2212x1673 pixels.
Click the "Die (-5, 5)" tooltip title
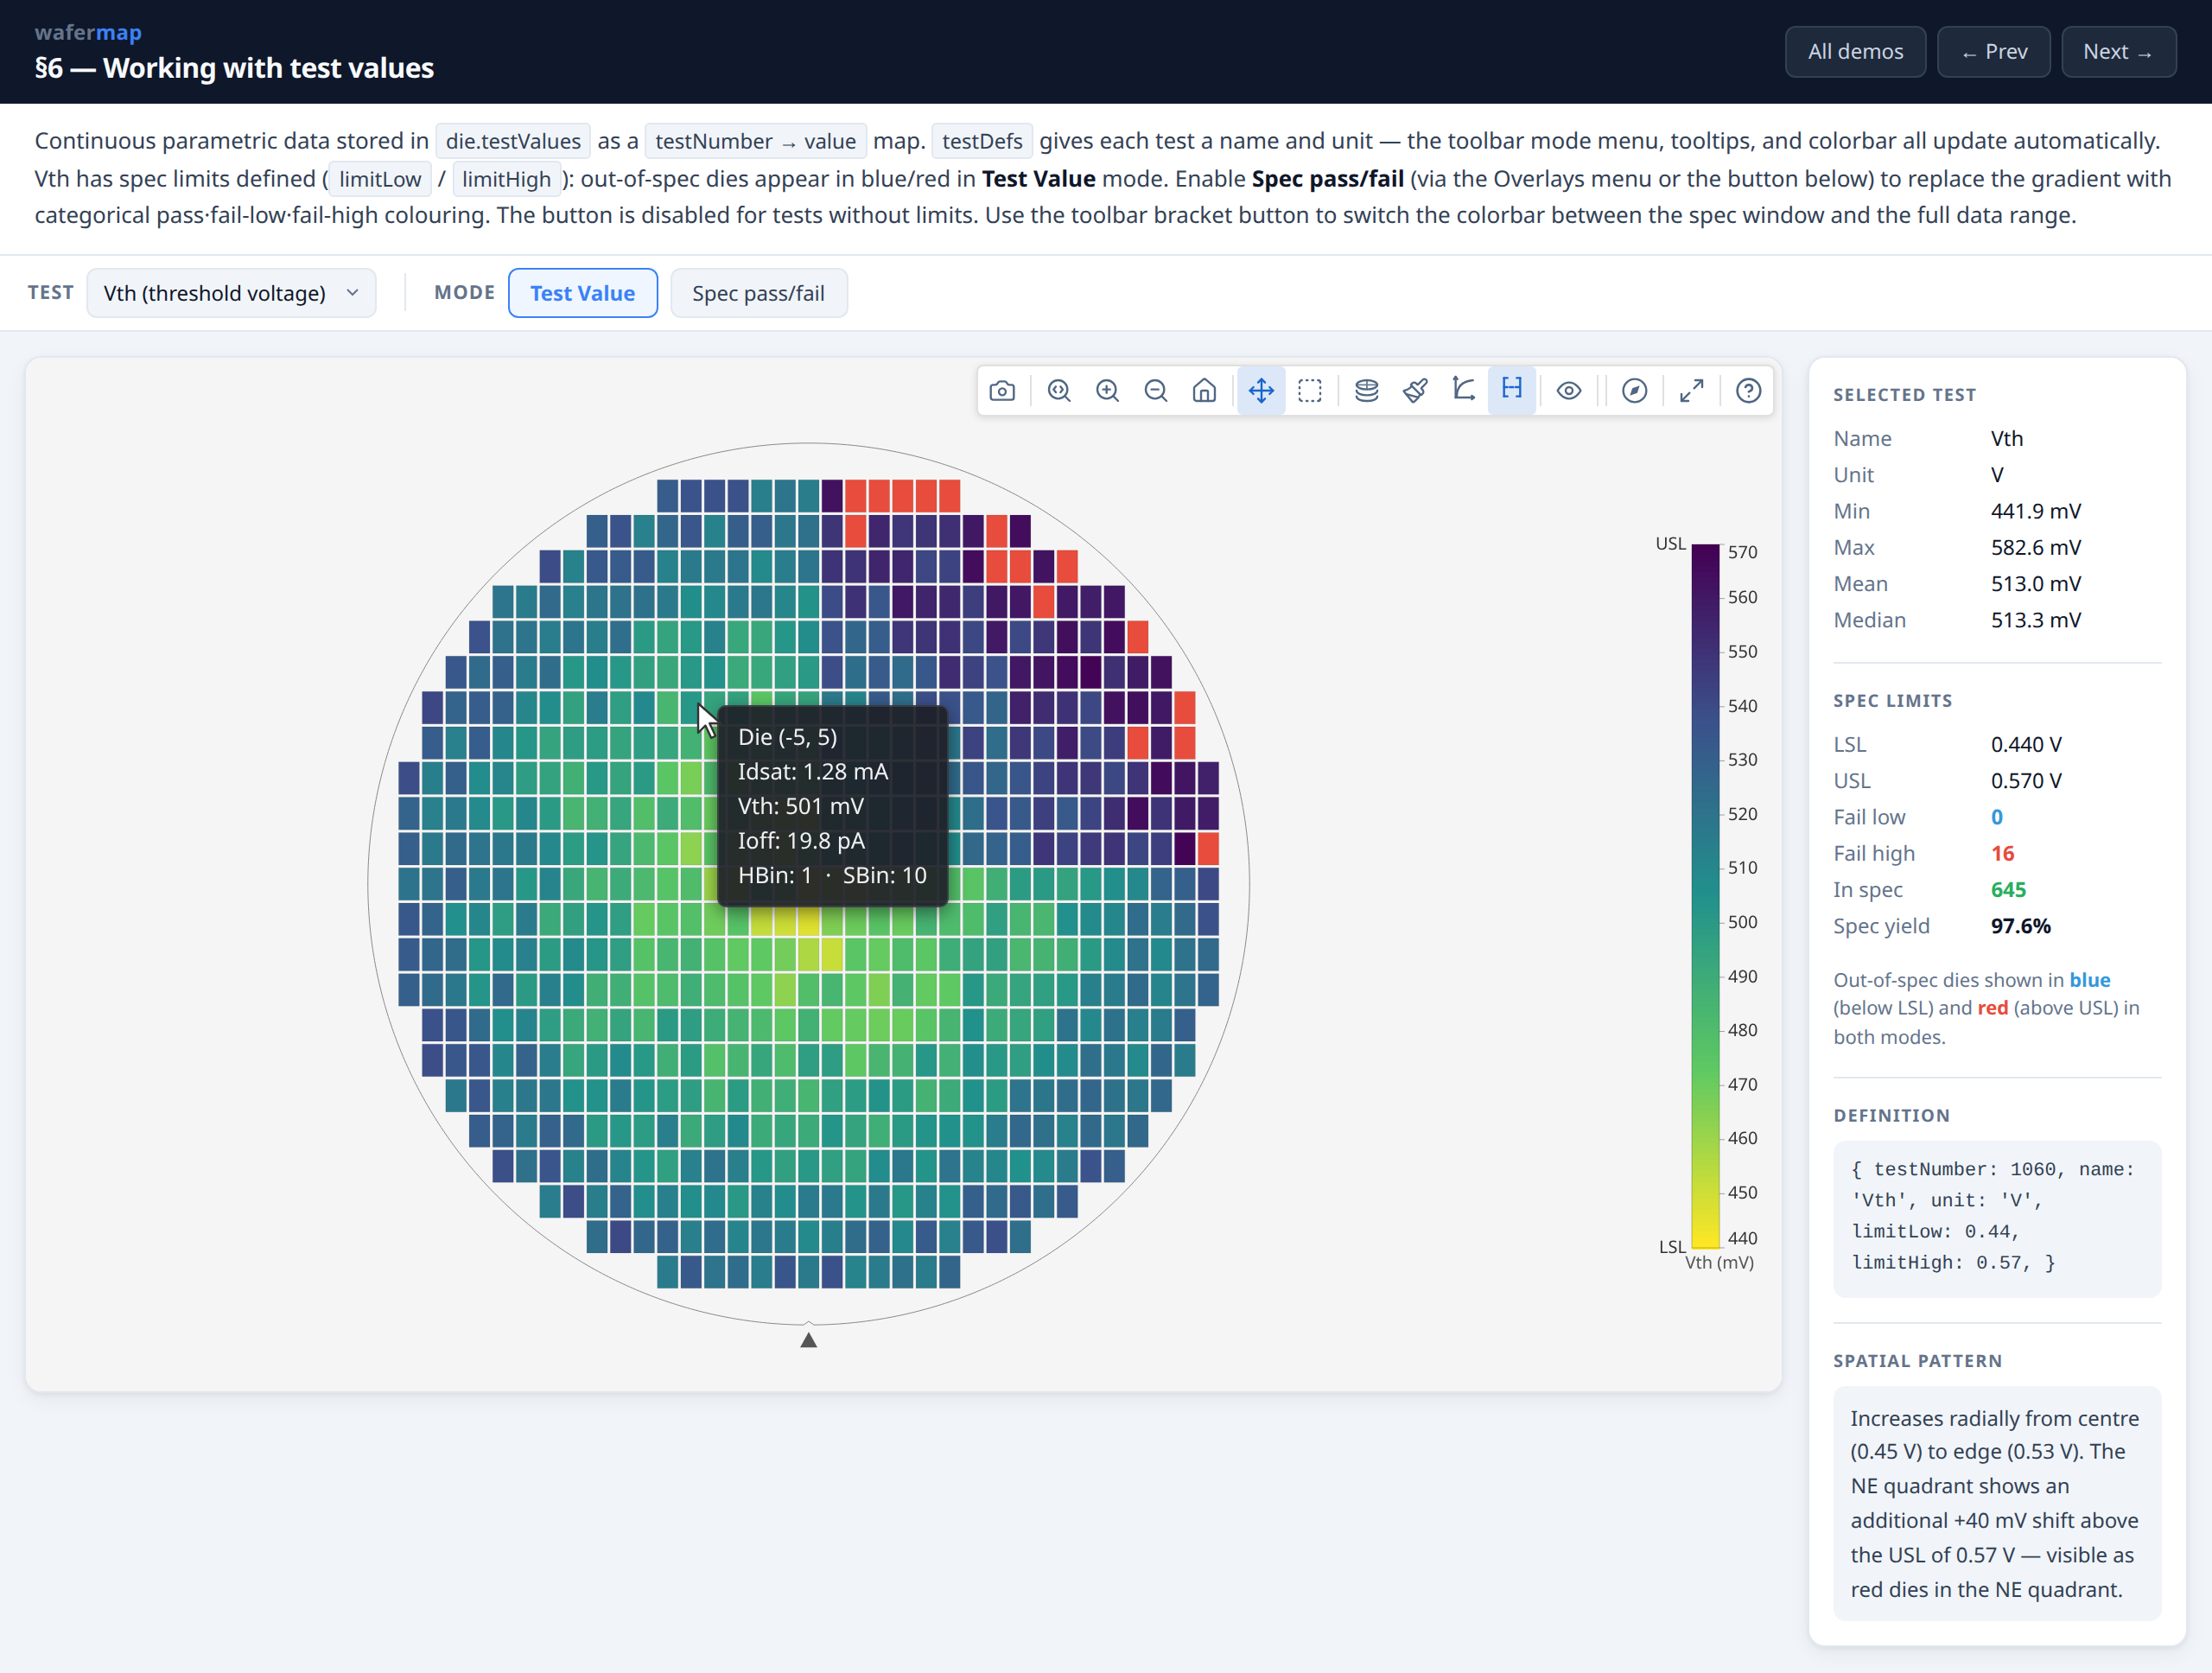[x=787, y=737]
